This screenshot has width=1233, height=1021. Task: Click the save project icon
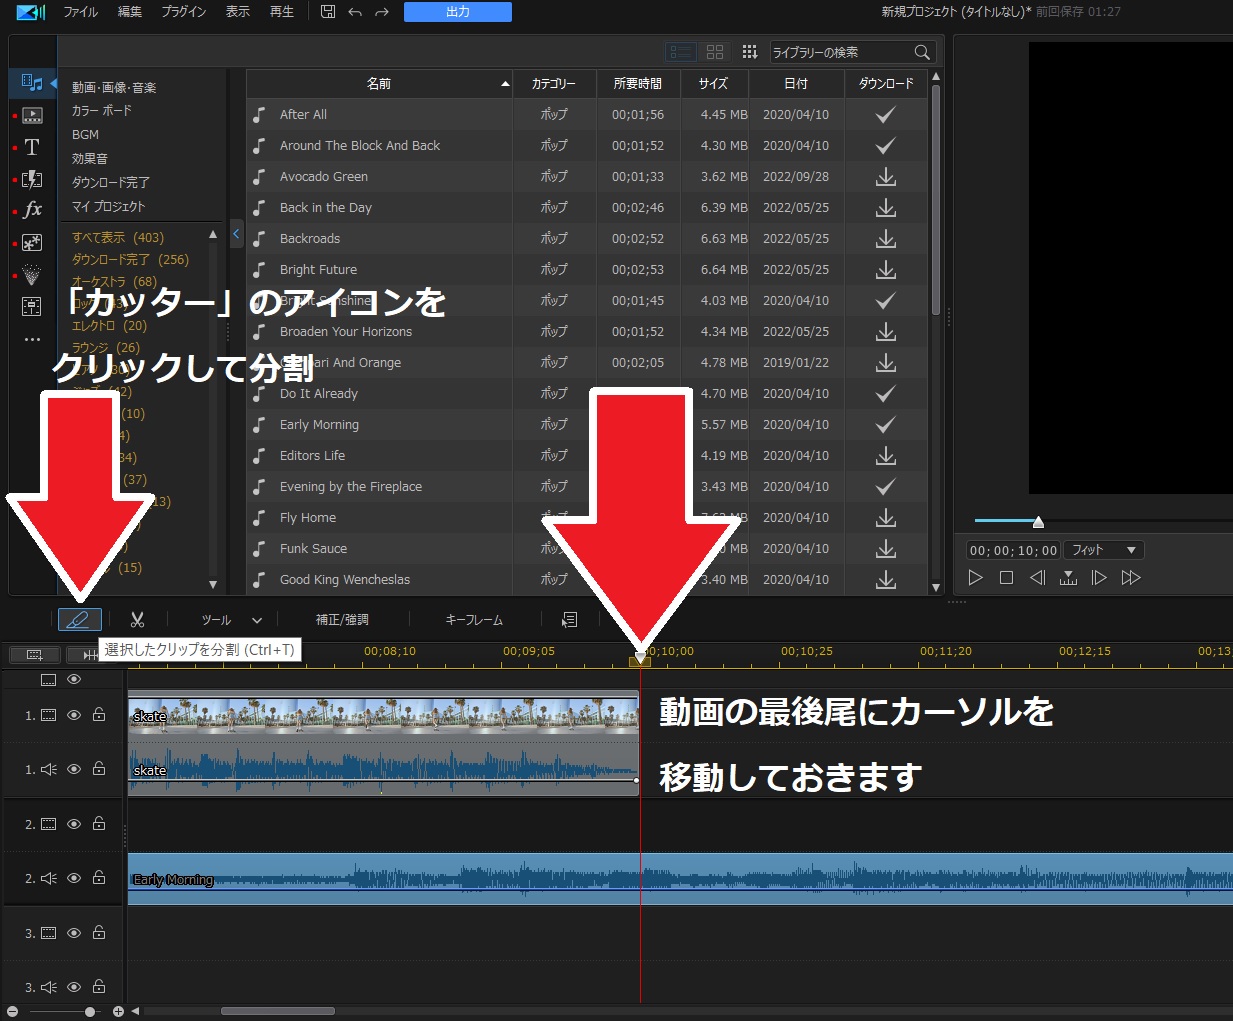click(x=328, y=12)
